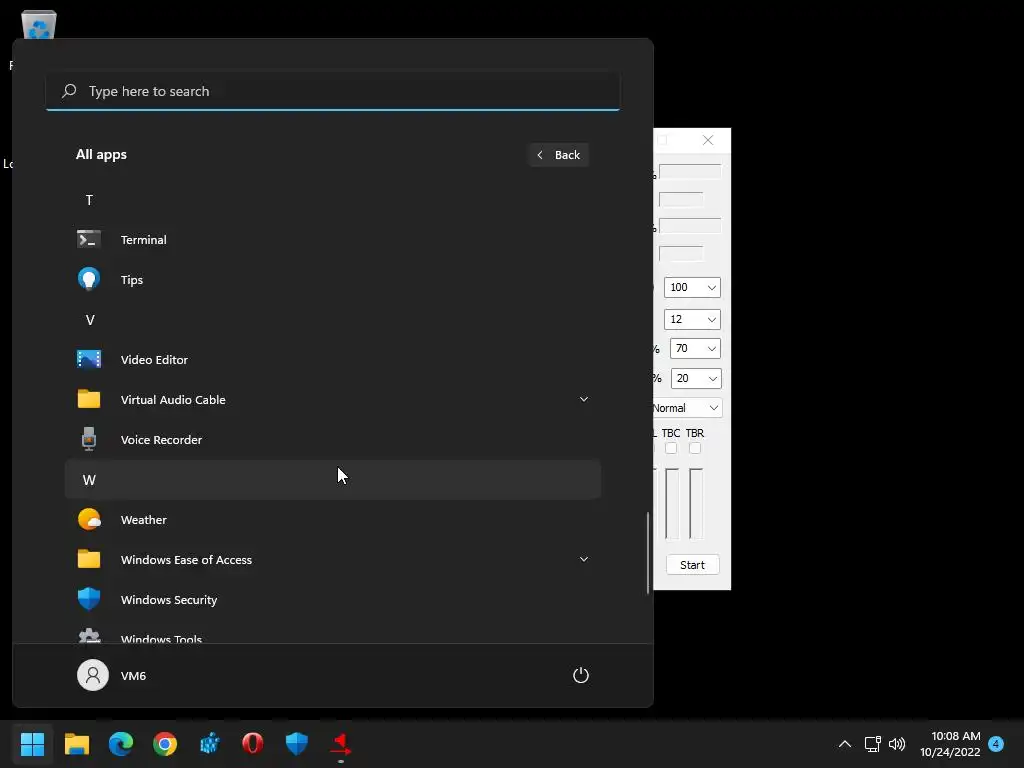
Task: Select the Weather label
Action: coord(144,520)
